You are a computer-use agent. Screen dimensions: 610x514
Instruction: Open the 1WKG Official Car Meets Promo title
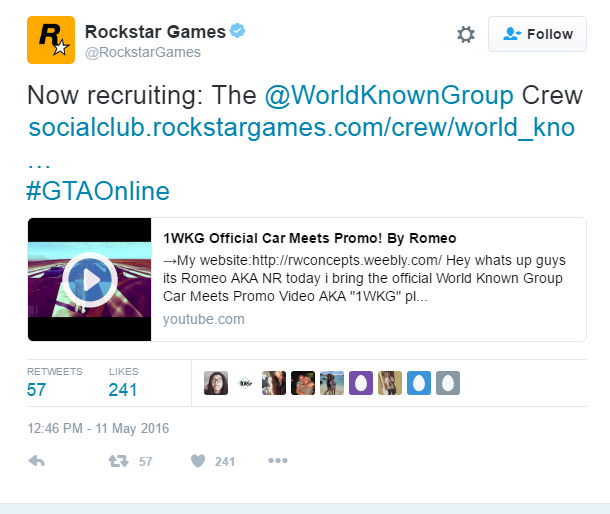pos(310,238)
